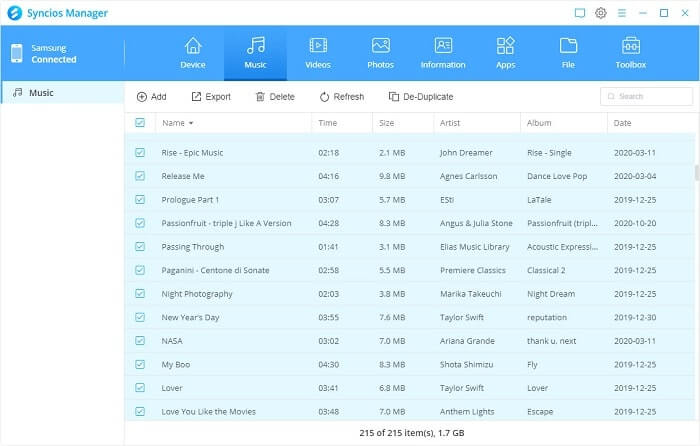Click the Syncios Manager logo icon
Image resolution: width=700 pixels, height=446 pixels.
click(15, 13)
